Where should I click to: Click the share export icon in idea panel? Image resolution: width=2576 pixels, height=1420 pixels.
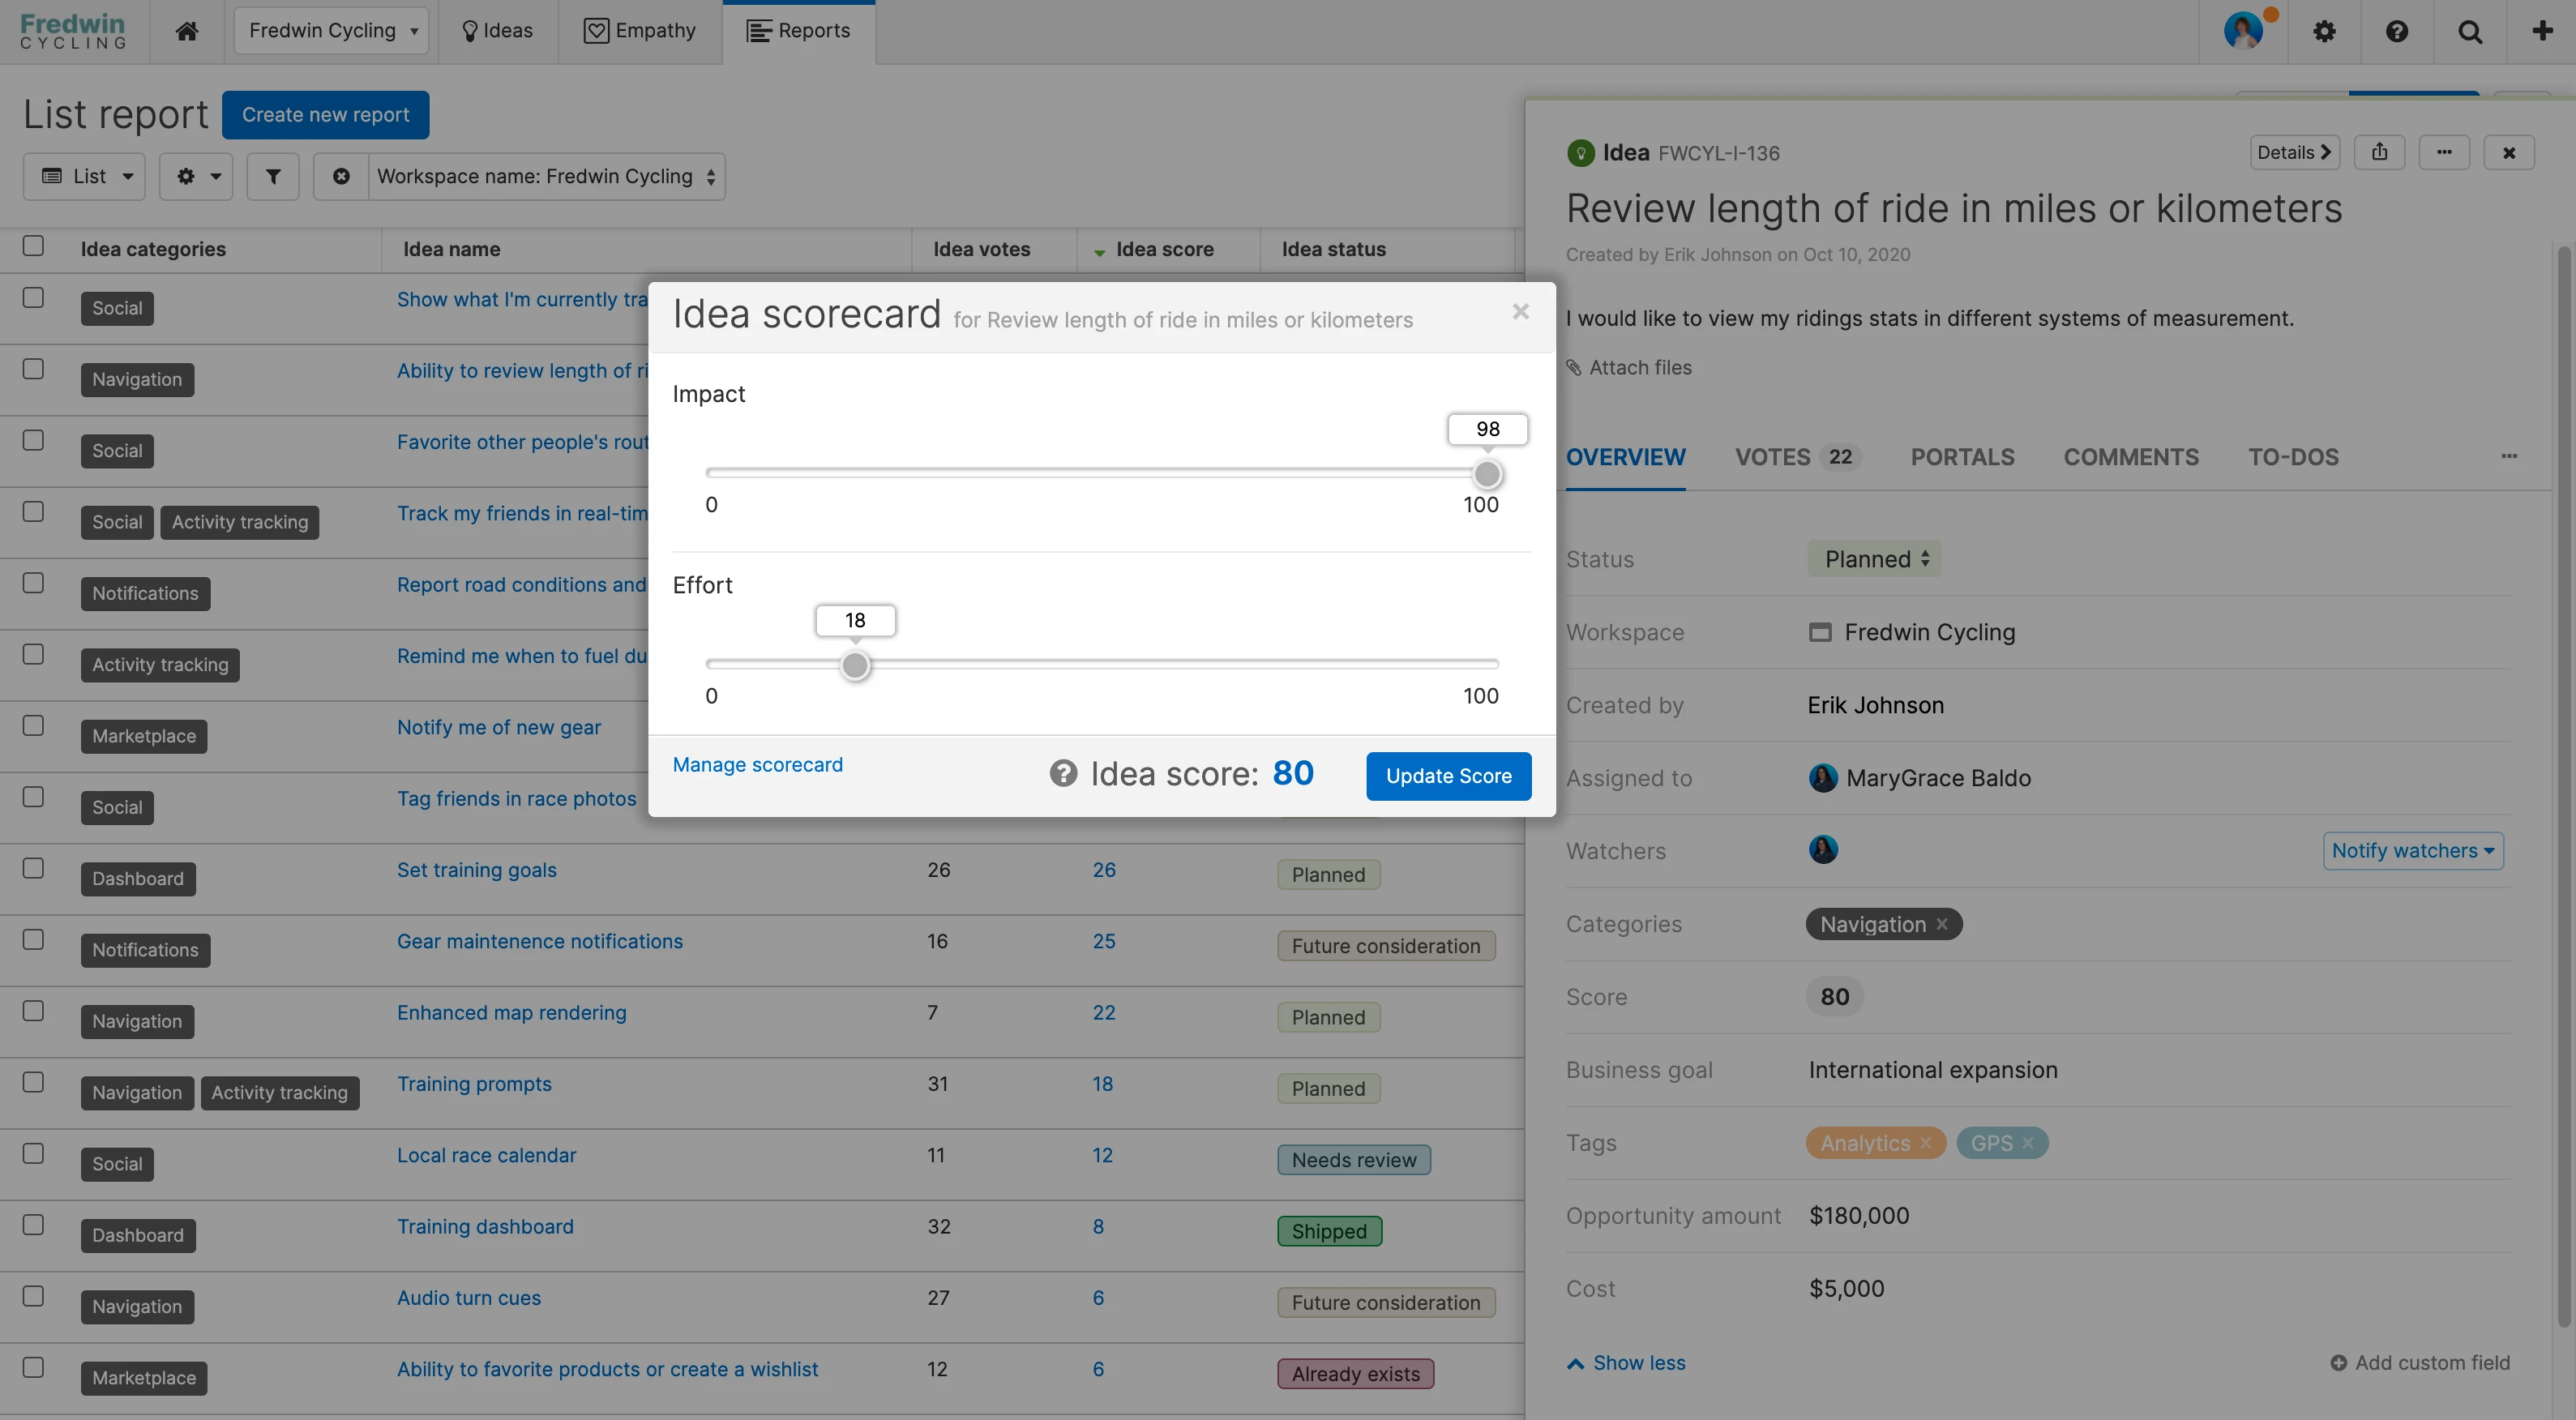2379,152
